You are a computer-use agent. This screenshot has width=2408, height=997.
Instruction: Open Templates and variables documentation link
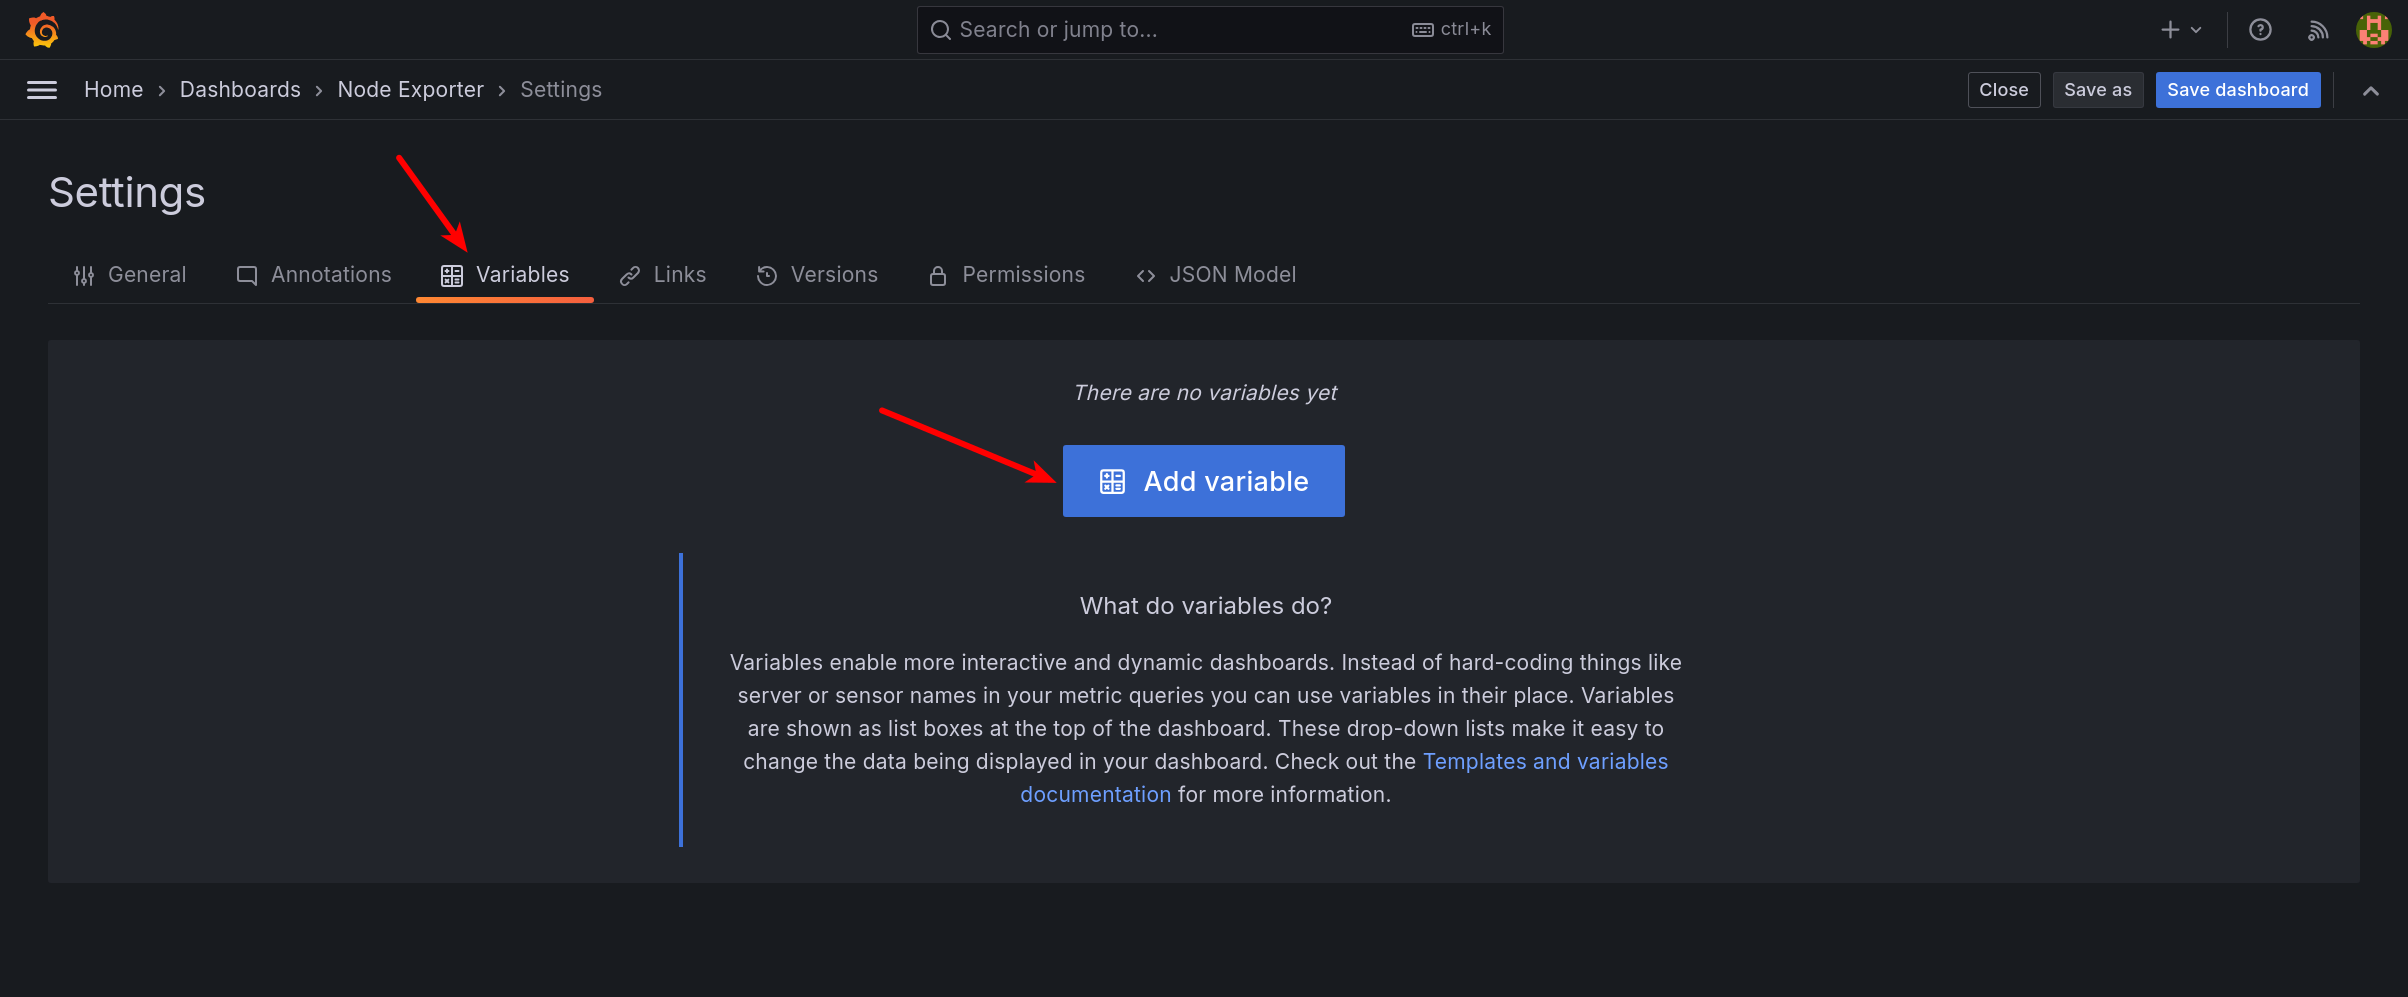1545,762
